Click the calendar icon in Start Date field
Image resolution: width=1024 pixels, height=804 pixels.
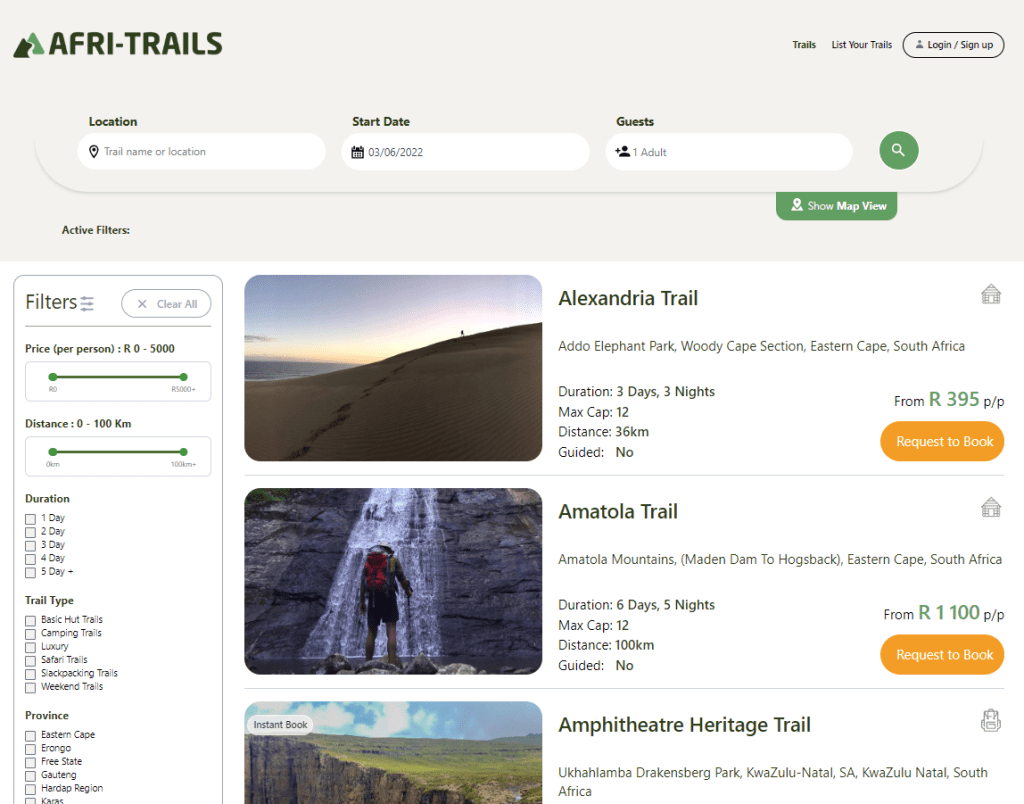click(358, 152)
